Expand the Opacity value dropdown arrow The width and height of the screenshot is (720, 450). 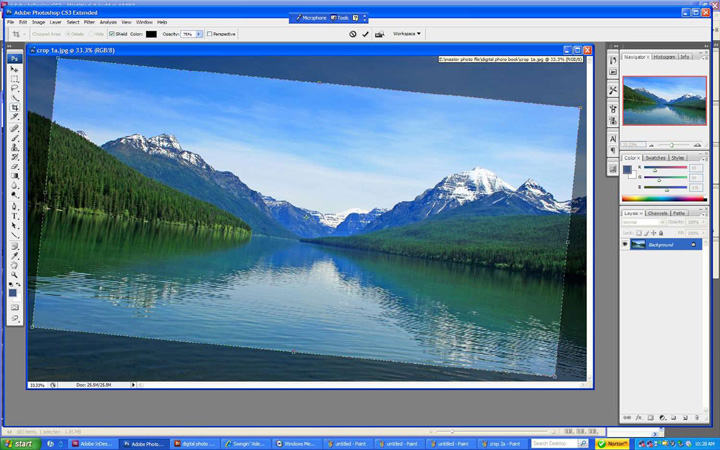(x=199, y=34)
